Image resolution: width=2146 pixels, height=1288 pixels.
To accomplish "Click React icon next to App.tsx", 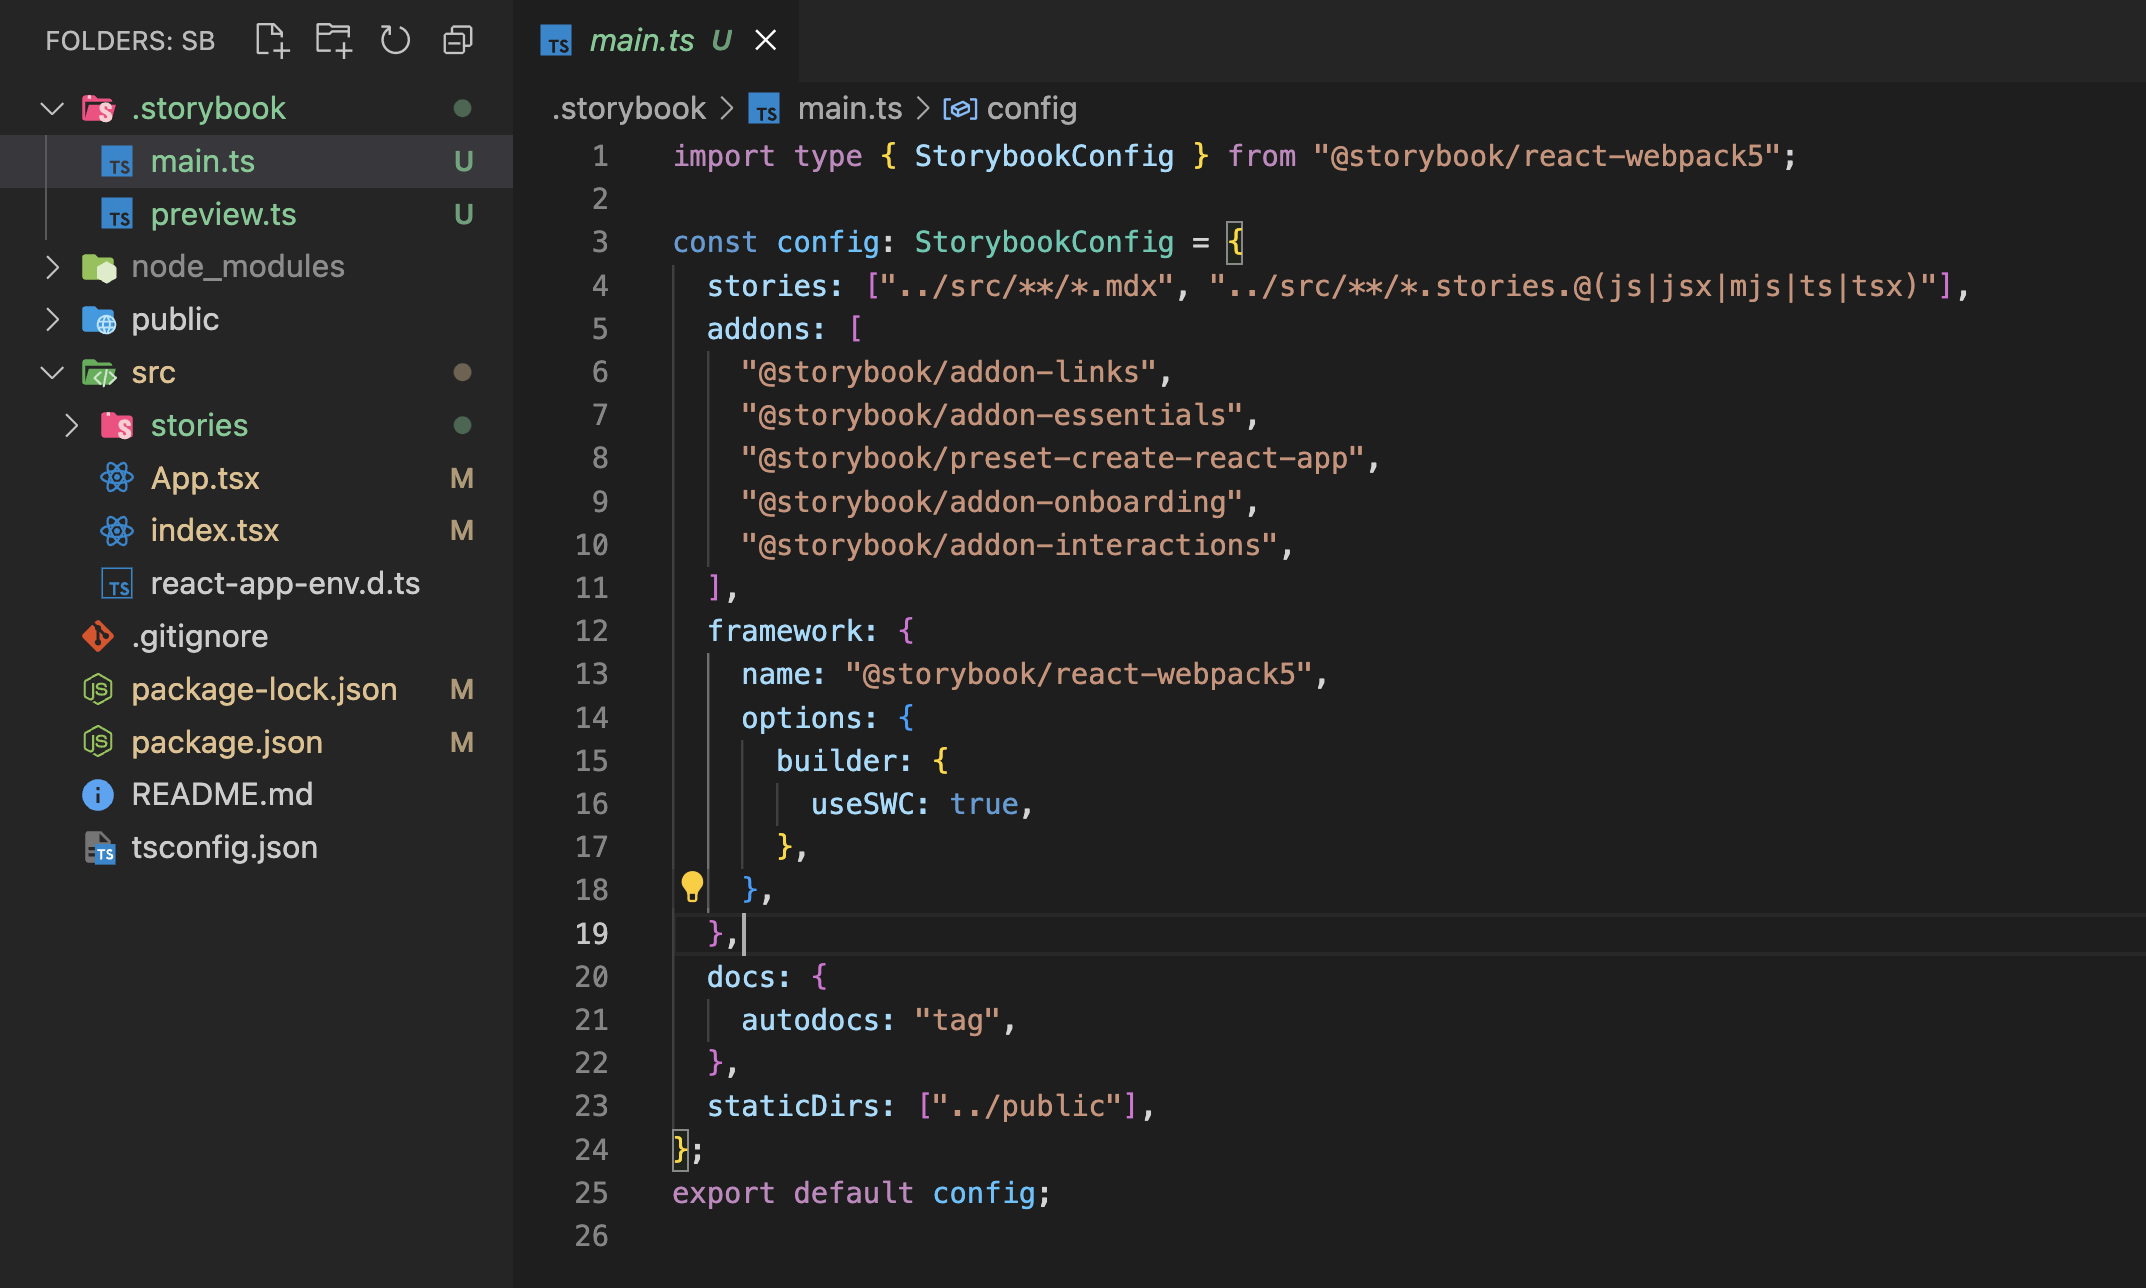I will (x=117, y=478).
